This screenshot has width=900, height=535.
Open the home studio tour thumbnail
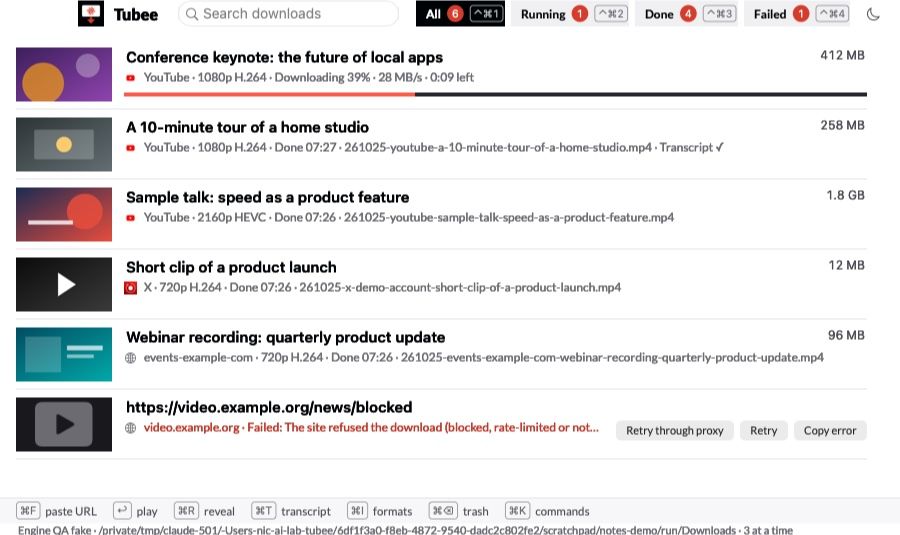pos(64,144)
